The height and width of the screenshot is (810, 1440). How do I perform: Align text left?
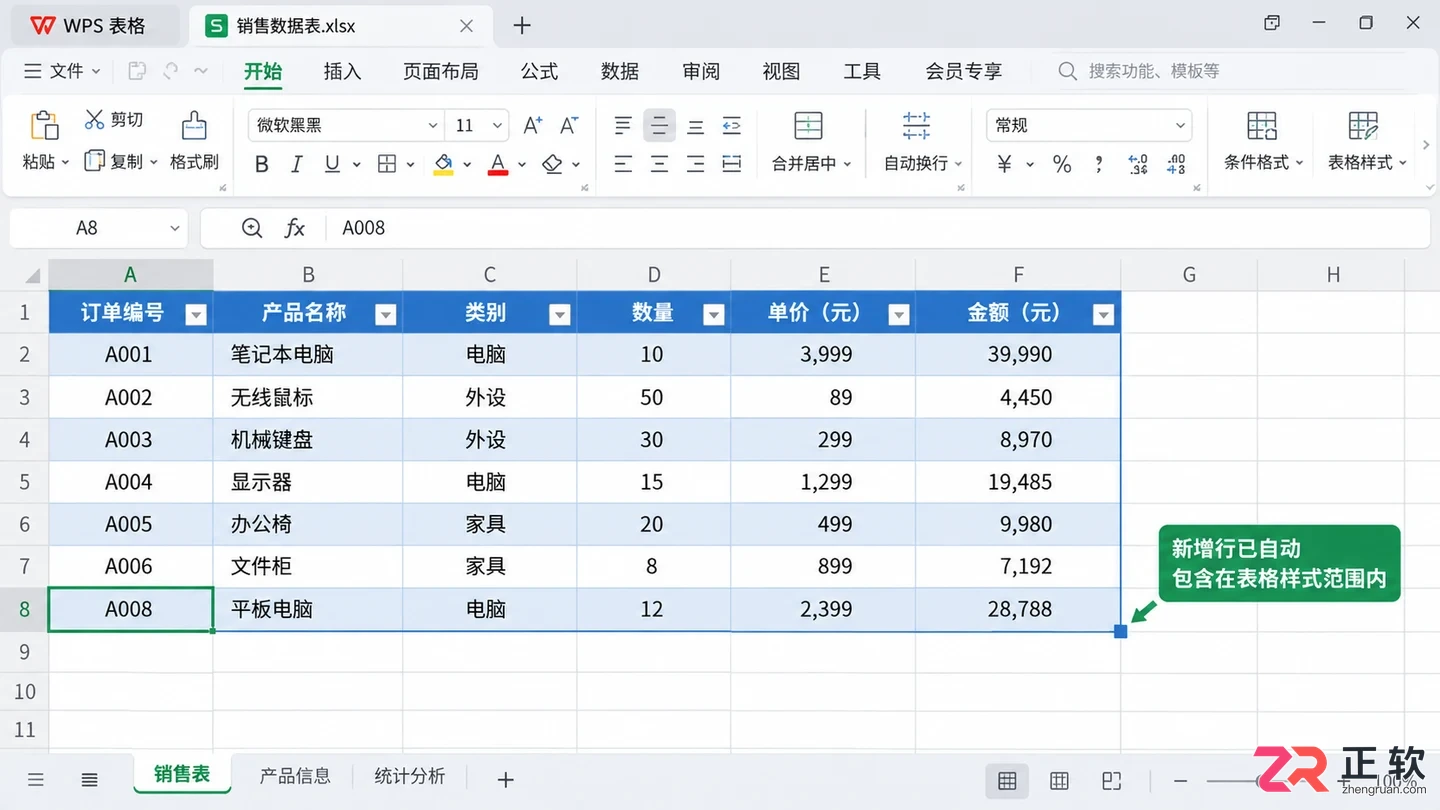point(623,164)
